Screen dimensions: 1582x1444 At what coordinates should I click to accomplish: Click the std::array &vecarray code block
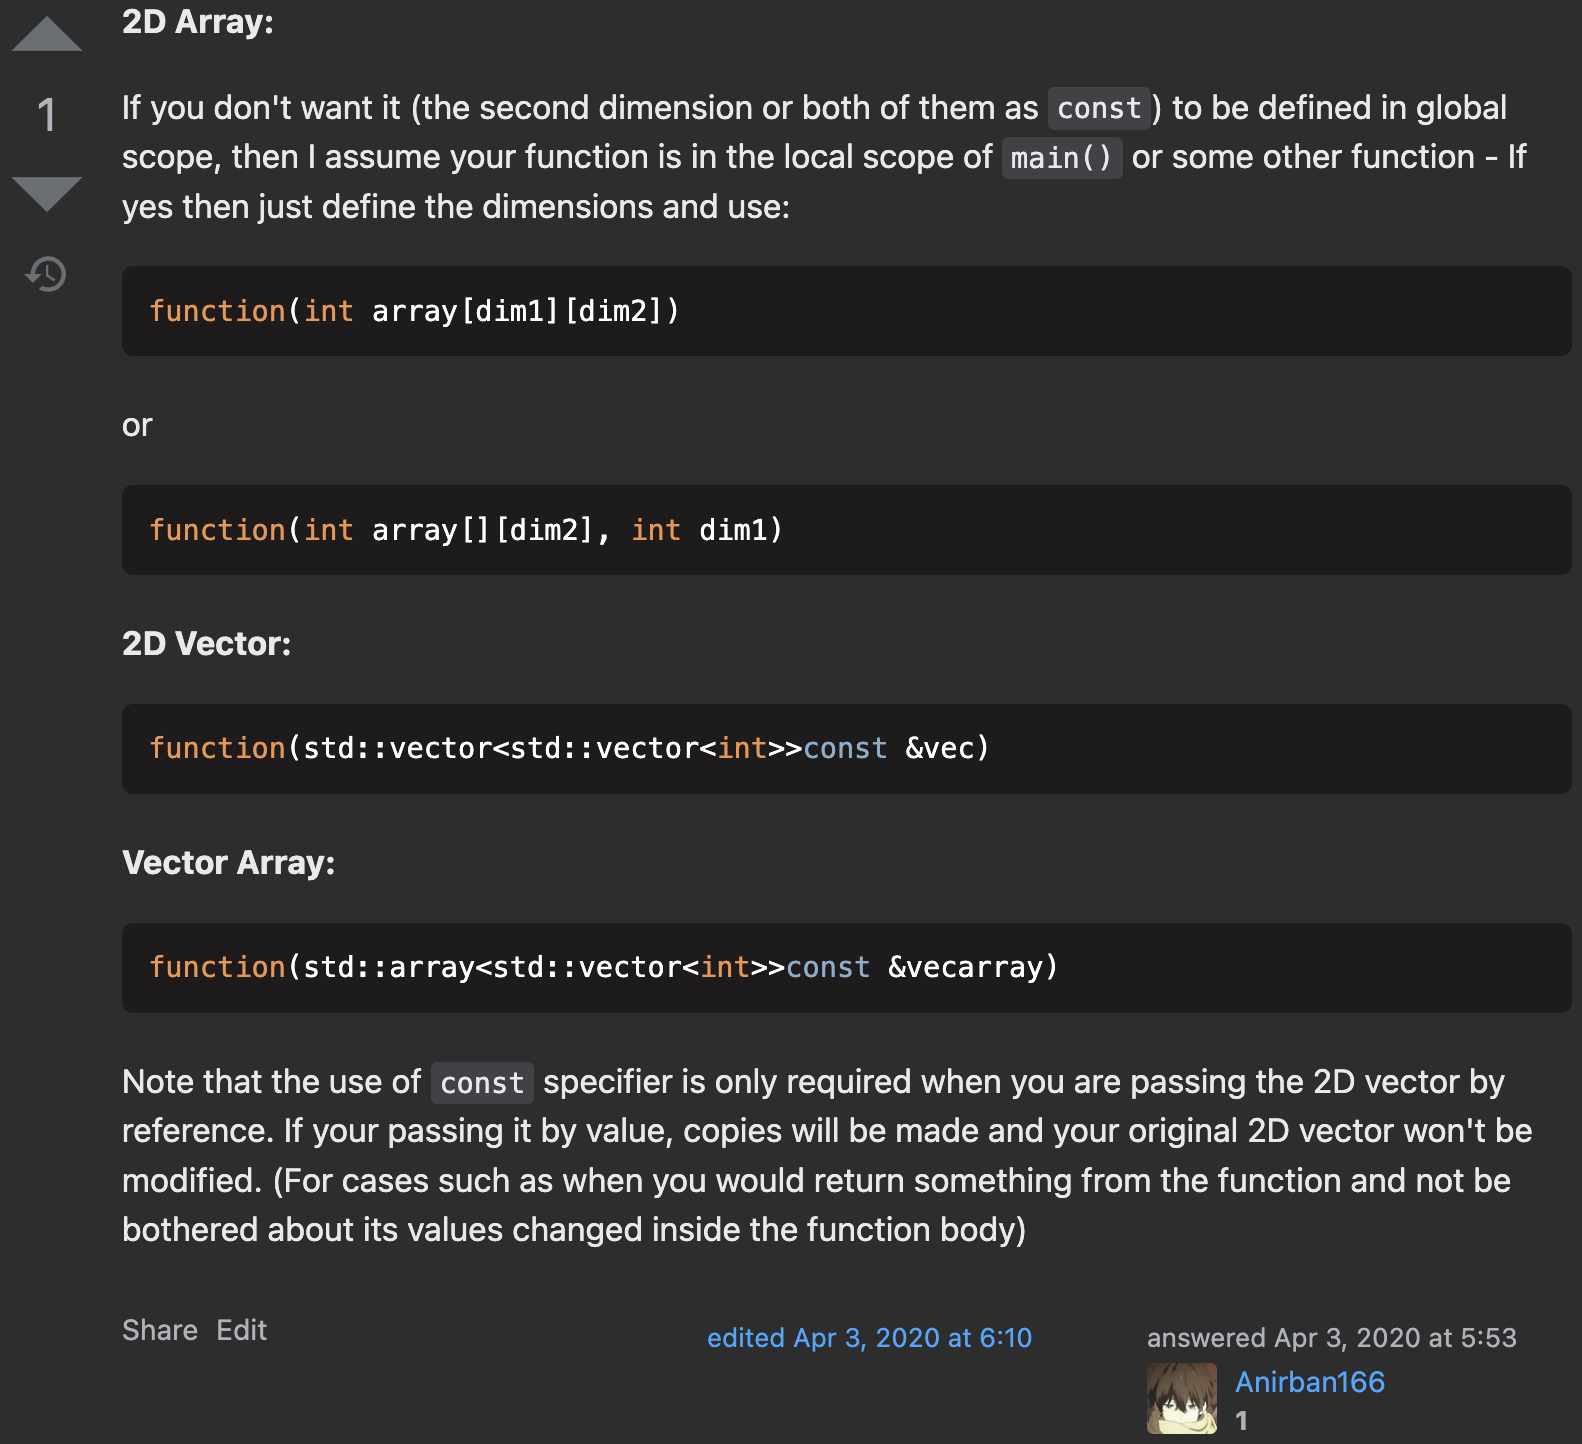click(x=846, y=968)
